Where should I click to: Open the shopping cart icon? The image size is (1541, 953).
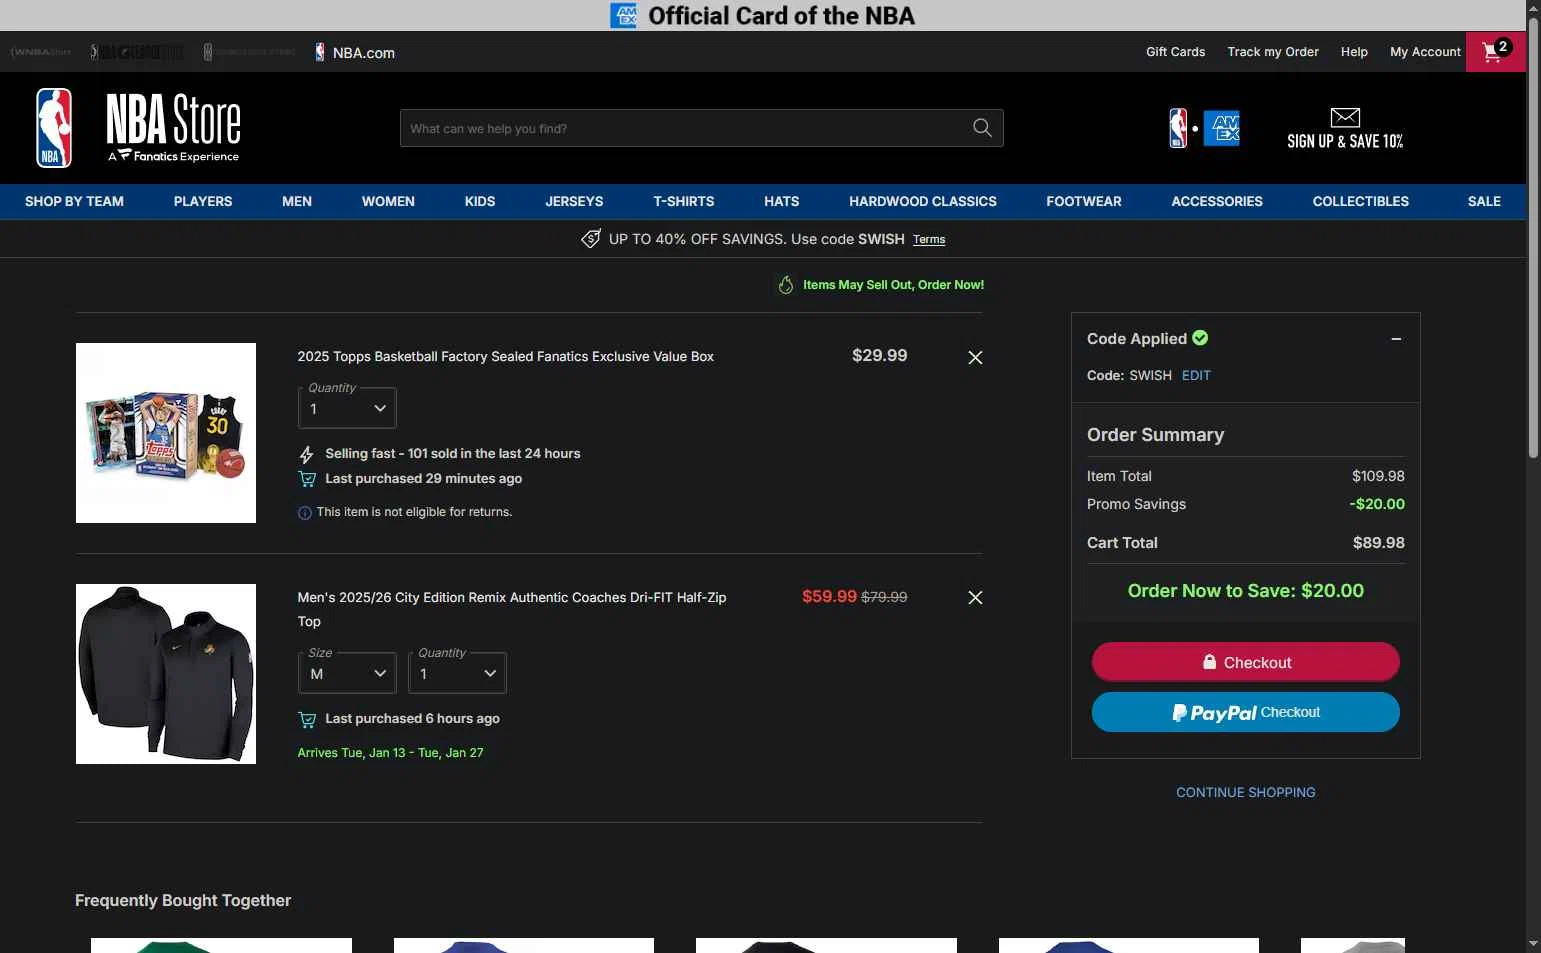coord(1495,52)
